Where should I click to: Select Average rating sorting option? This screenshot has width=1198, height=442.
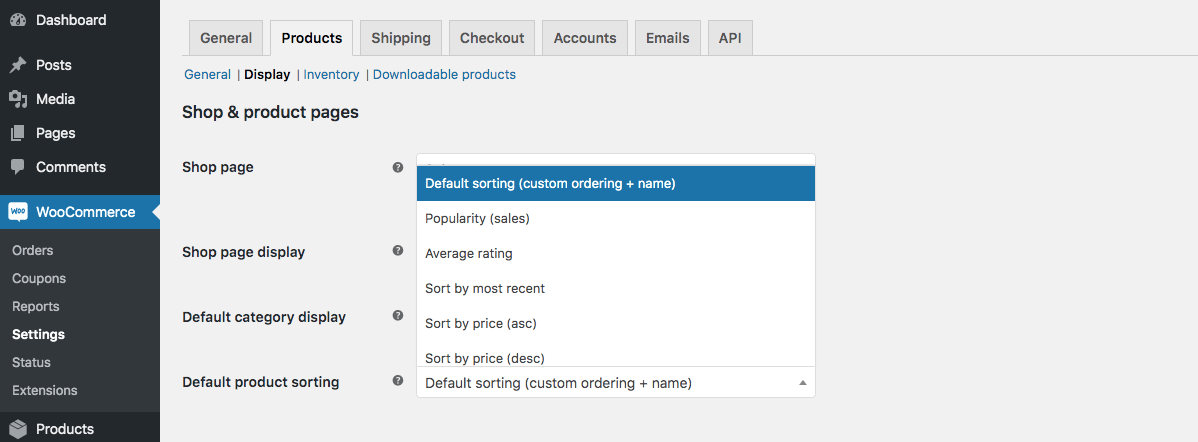(x=616, y=253)
